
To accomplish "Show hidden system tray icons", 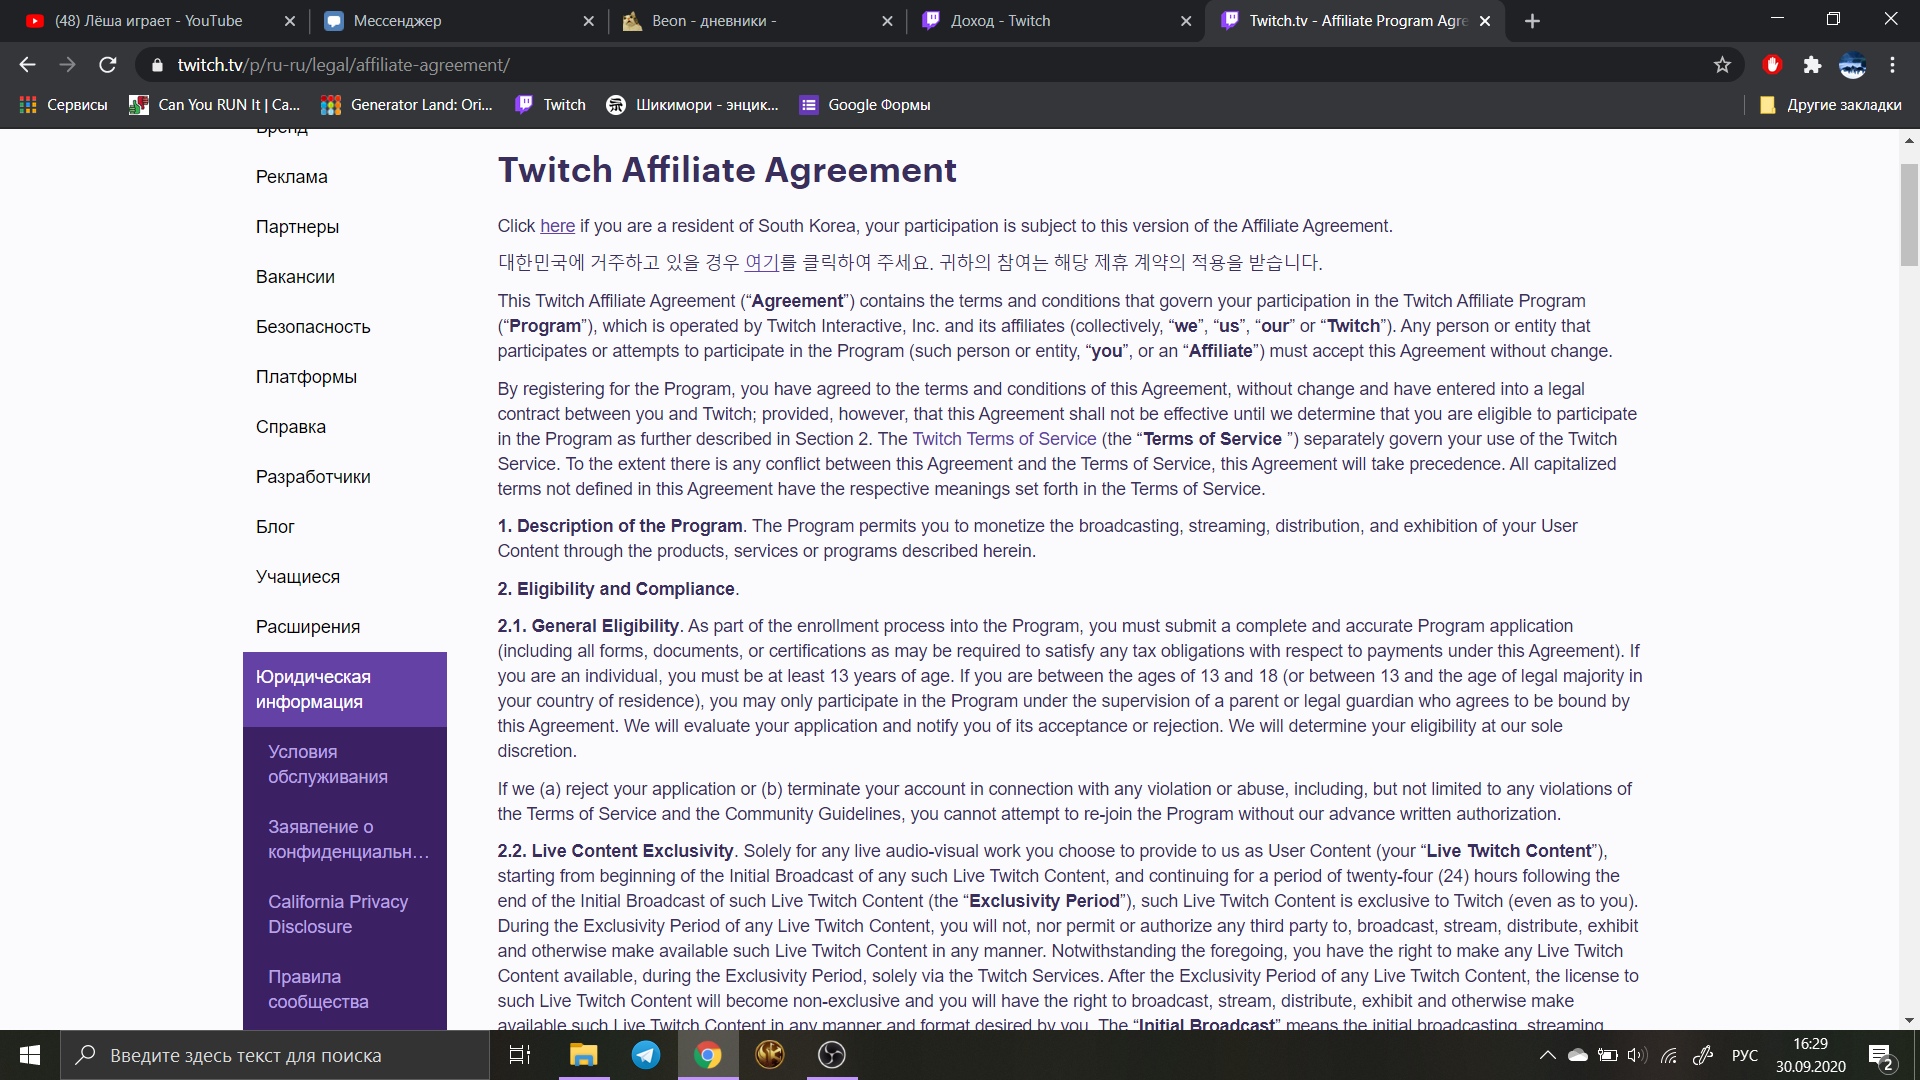I will click(1547, 1055).
